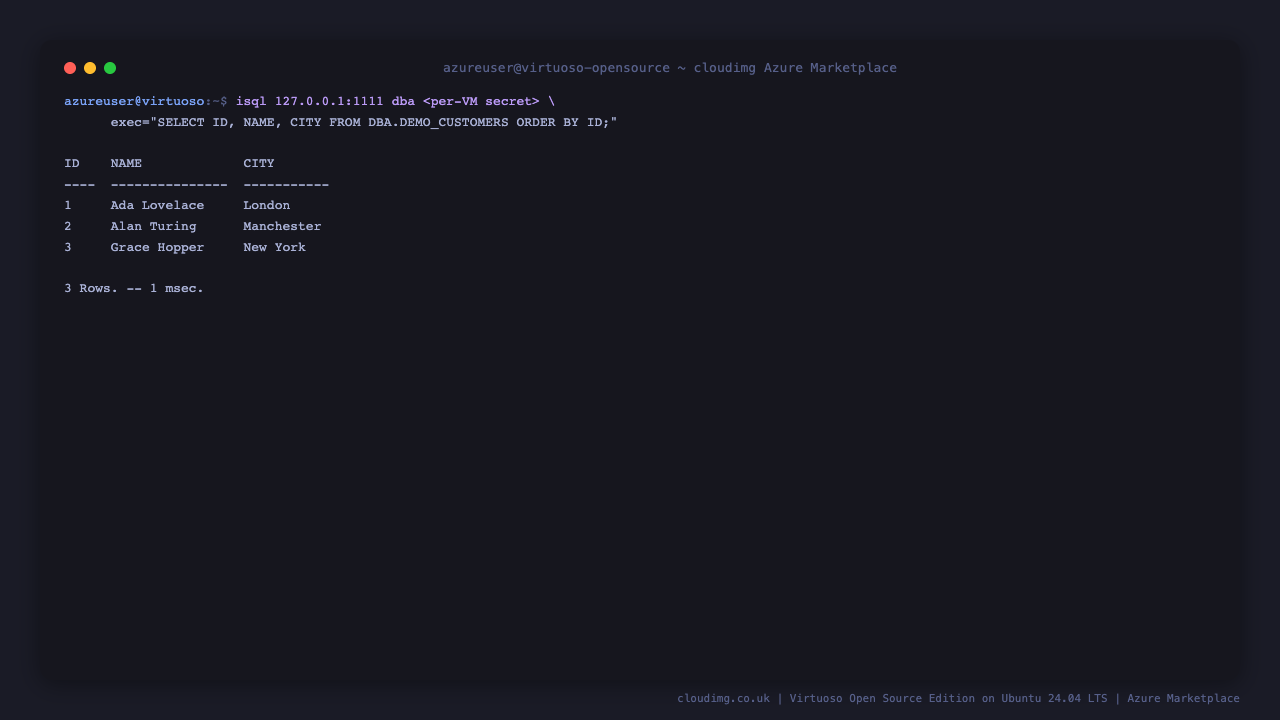The height and width of the screenshot is (720, 1280).
Task: Click the 'NAME' column header
Action: pos(126,163)
